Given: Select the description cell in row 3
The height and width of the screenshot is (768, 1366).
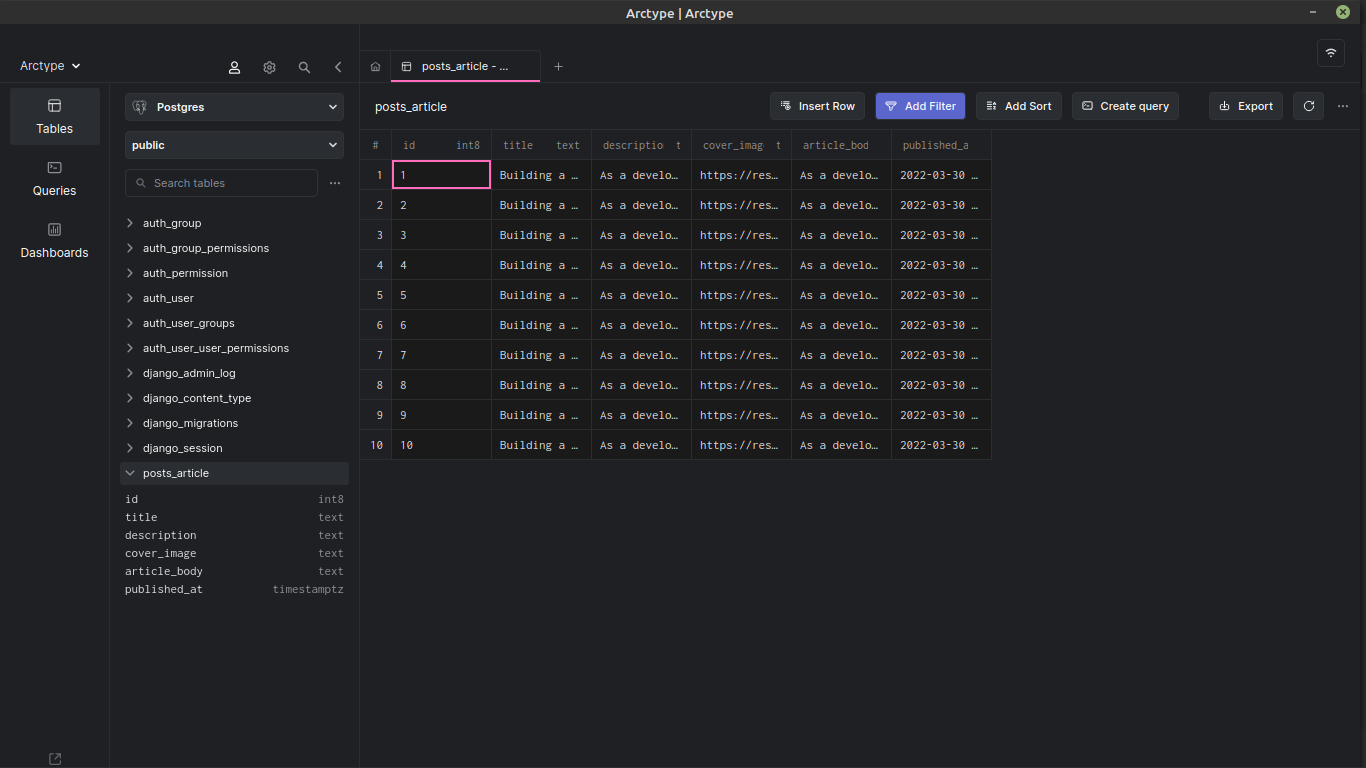Looking at the screenshot, I should tap(641, 235).
